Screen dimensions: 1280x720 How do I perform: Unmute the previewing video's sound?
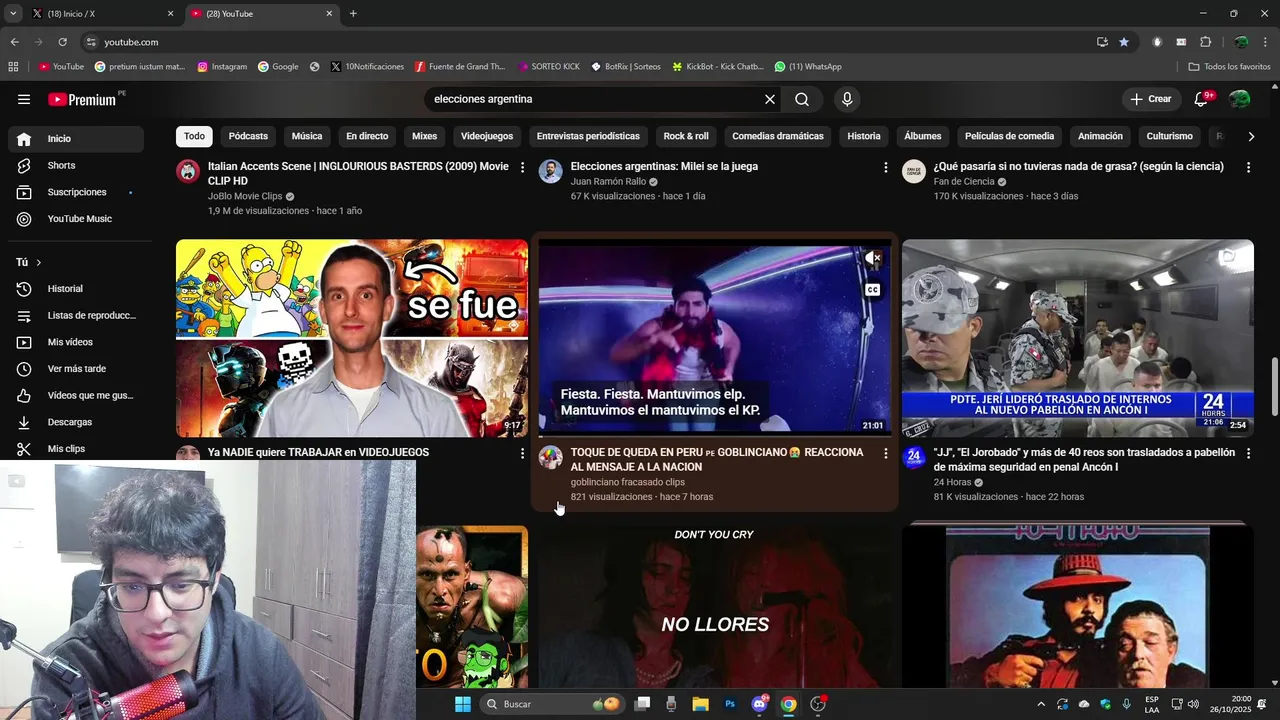(872, 258)
